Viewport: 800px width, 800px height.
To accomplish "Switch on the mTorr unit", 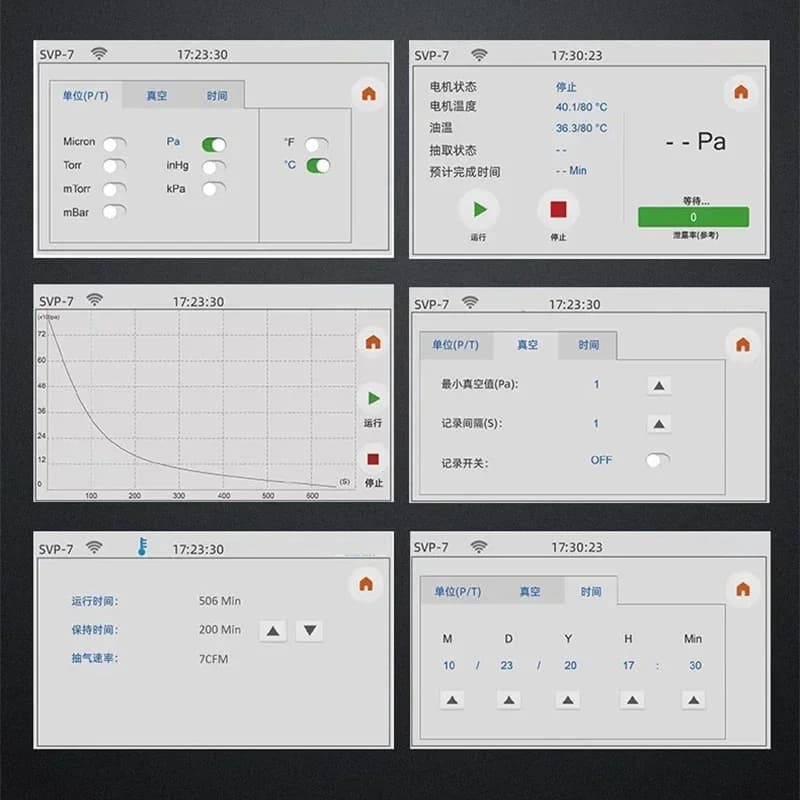I will [114, 189].
